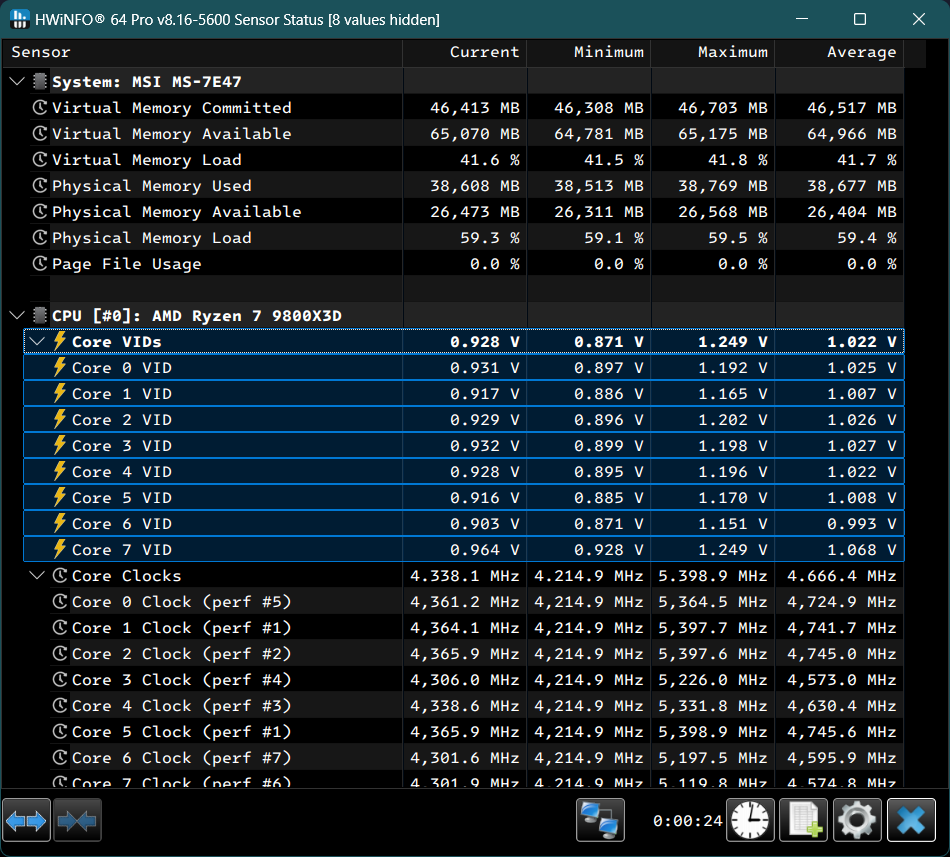Collapse the Core VIDs subgroup
The height and width of the screenshot is (857, 950).
37,341
